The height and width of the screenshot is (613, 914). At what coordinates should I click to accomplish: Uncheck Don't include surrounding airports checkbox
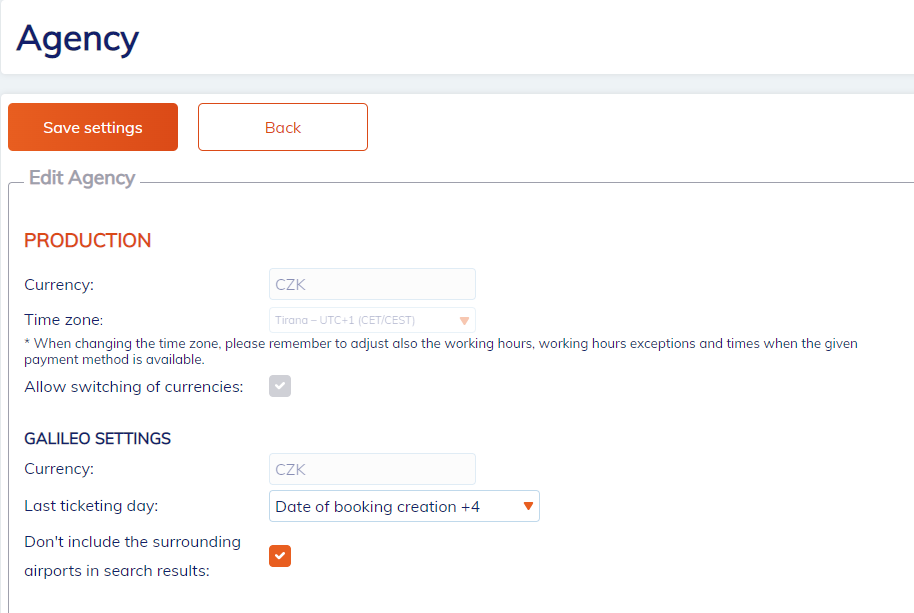point(280,555)
